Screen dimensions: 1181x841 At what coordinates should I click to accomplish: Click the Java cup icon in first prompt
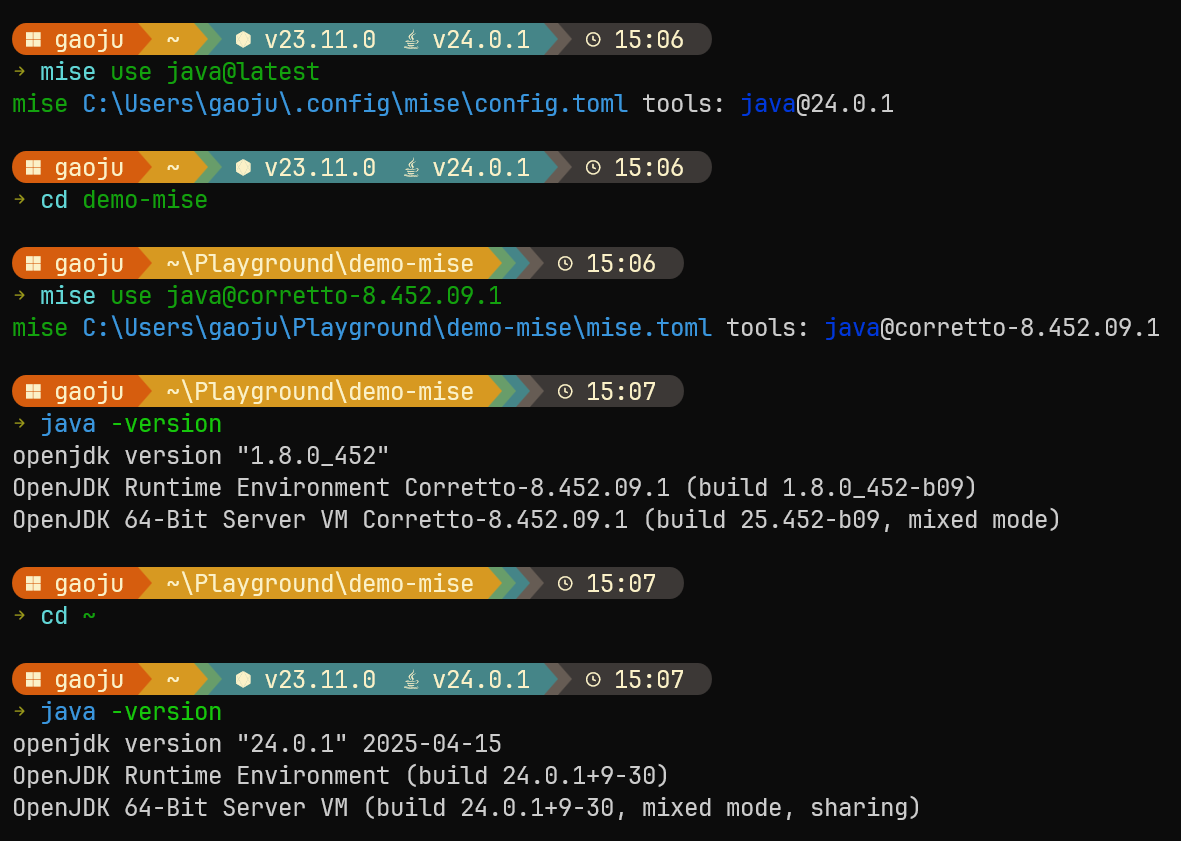pos(411,39)
